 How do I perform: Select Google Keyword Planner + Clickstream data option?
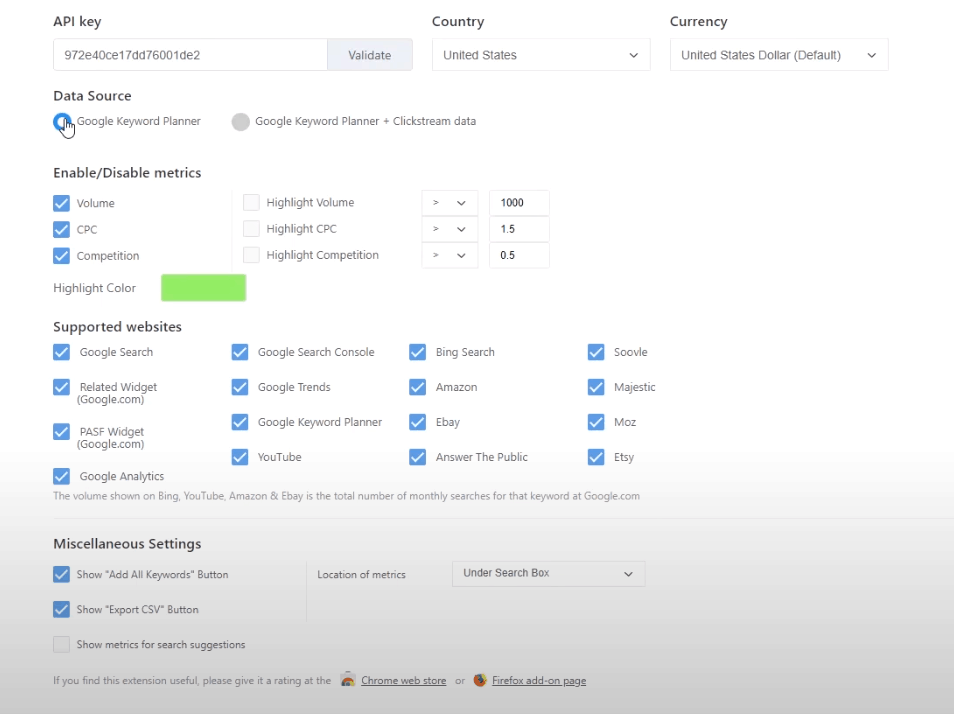240,122
